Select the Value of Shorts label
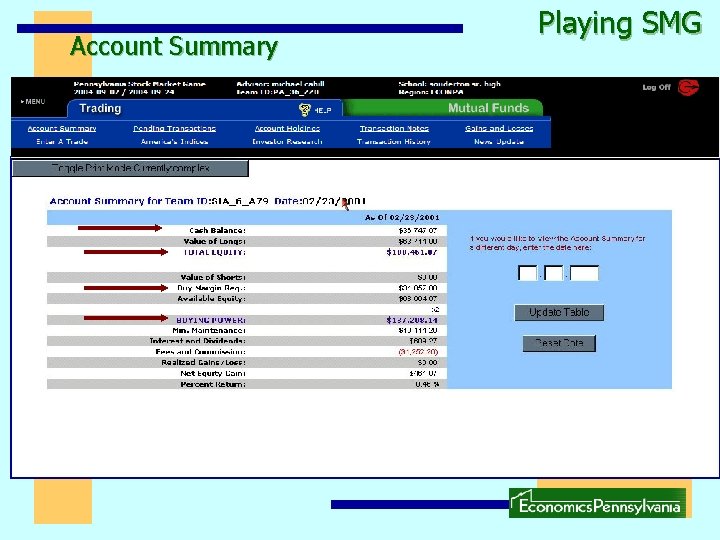 (x=213, y=277)
